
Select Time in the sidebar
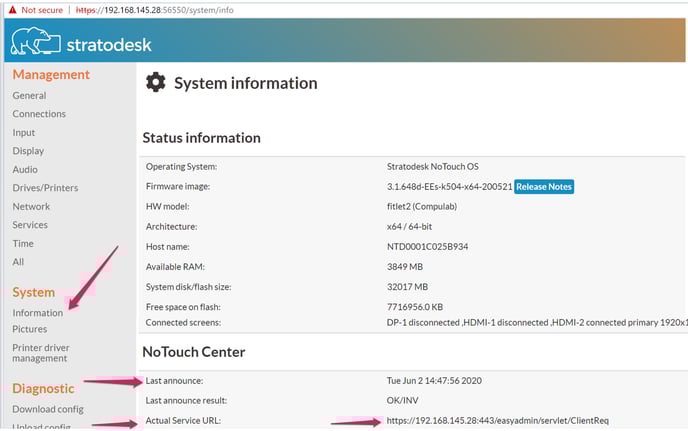[23, 243]
